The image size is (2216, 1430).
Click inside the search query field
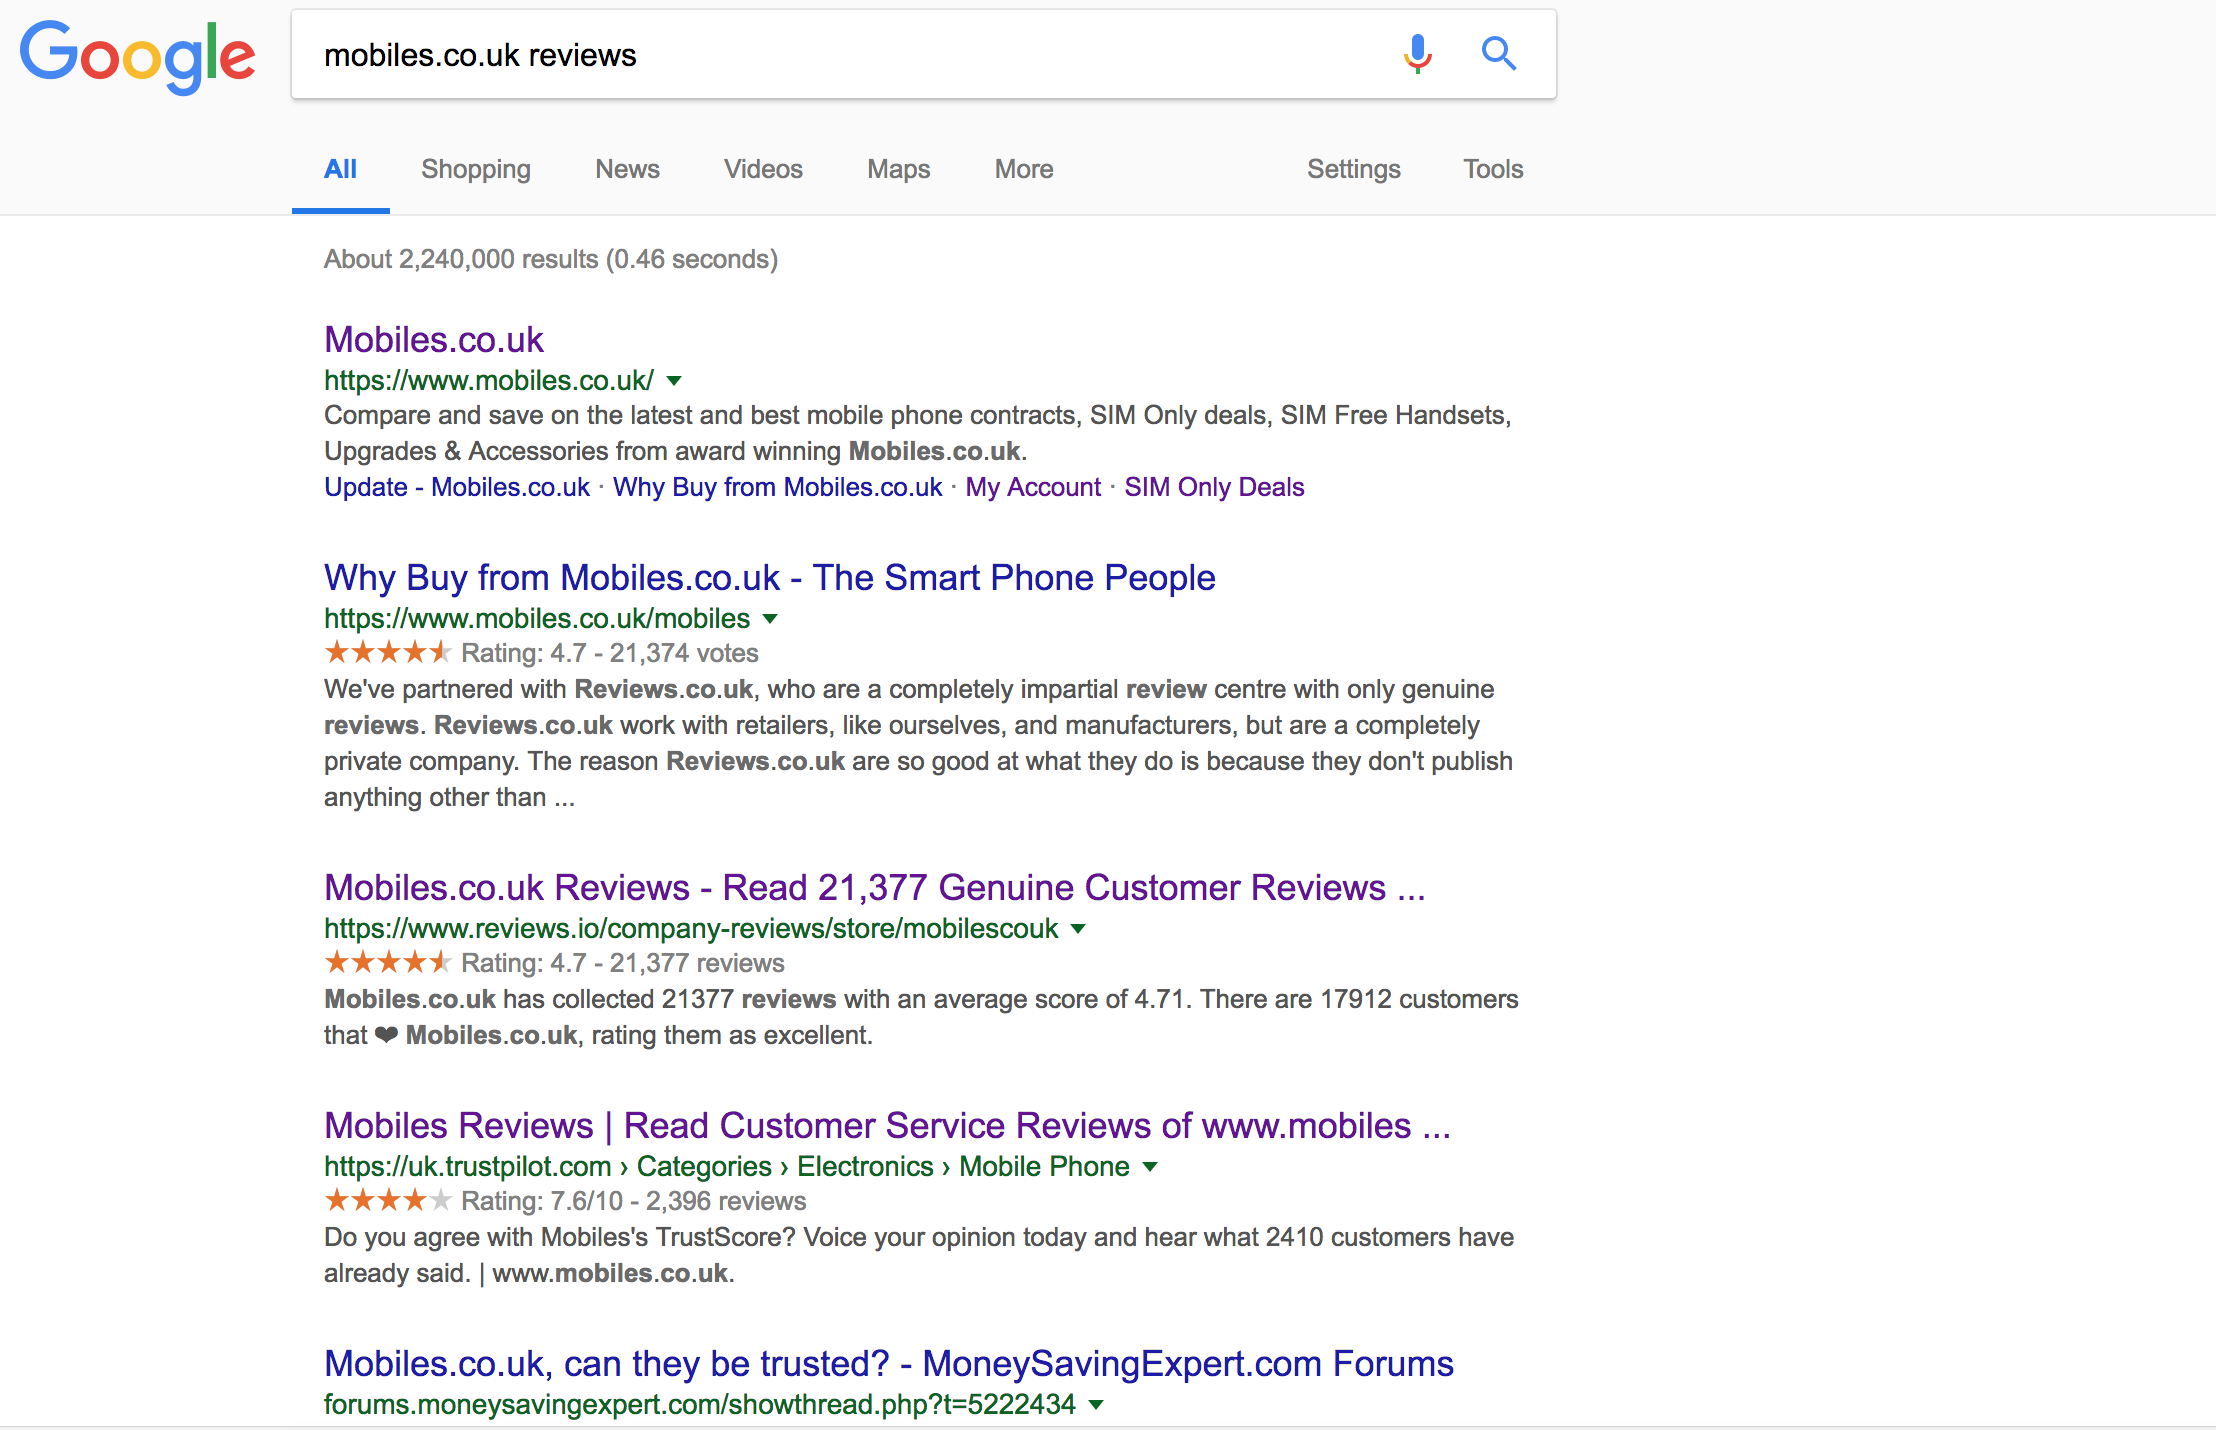click(800, 55)
